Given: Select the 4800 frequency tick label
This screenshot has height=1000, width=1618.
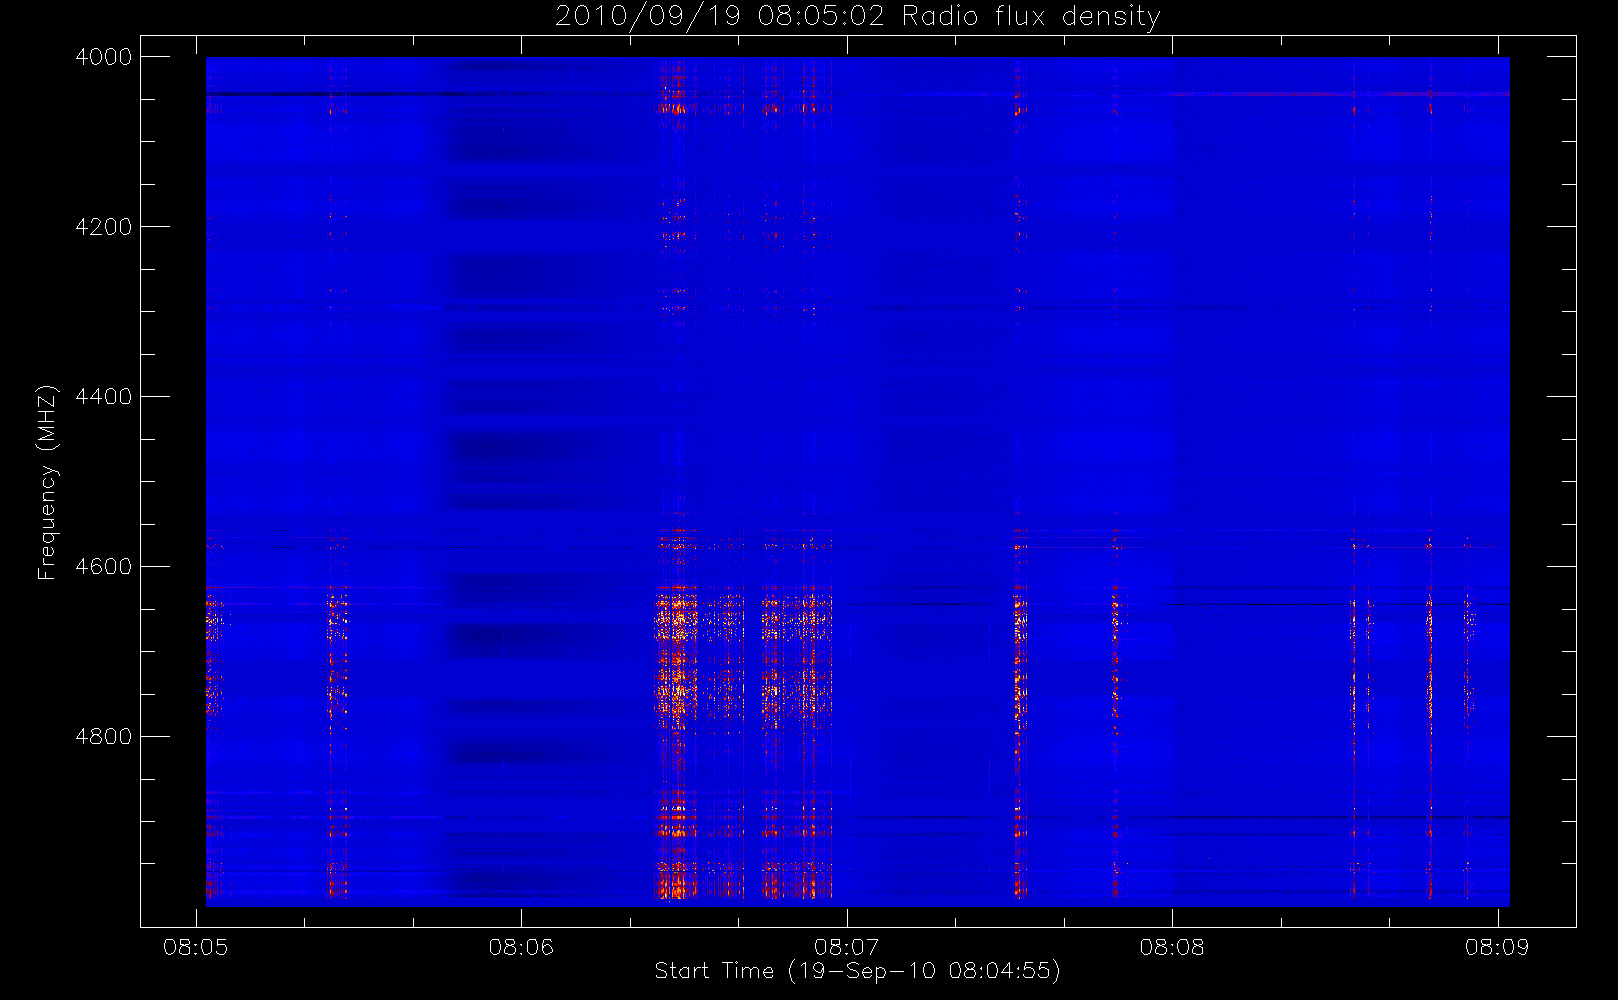Looking at the screenshot, I should [x=104, y=737].
